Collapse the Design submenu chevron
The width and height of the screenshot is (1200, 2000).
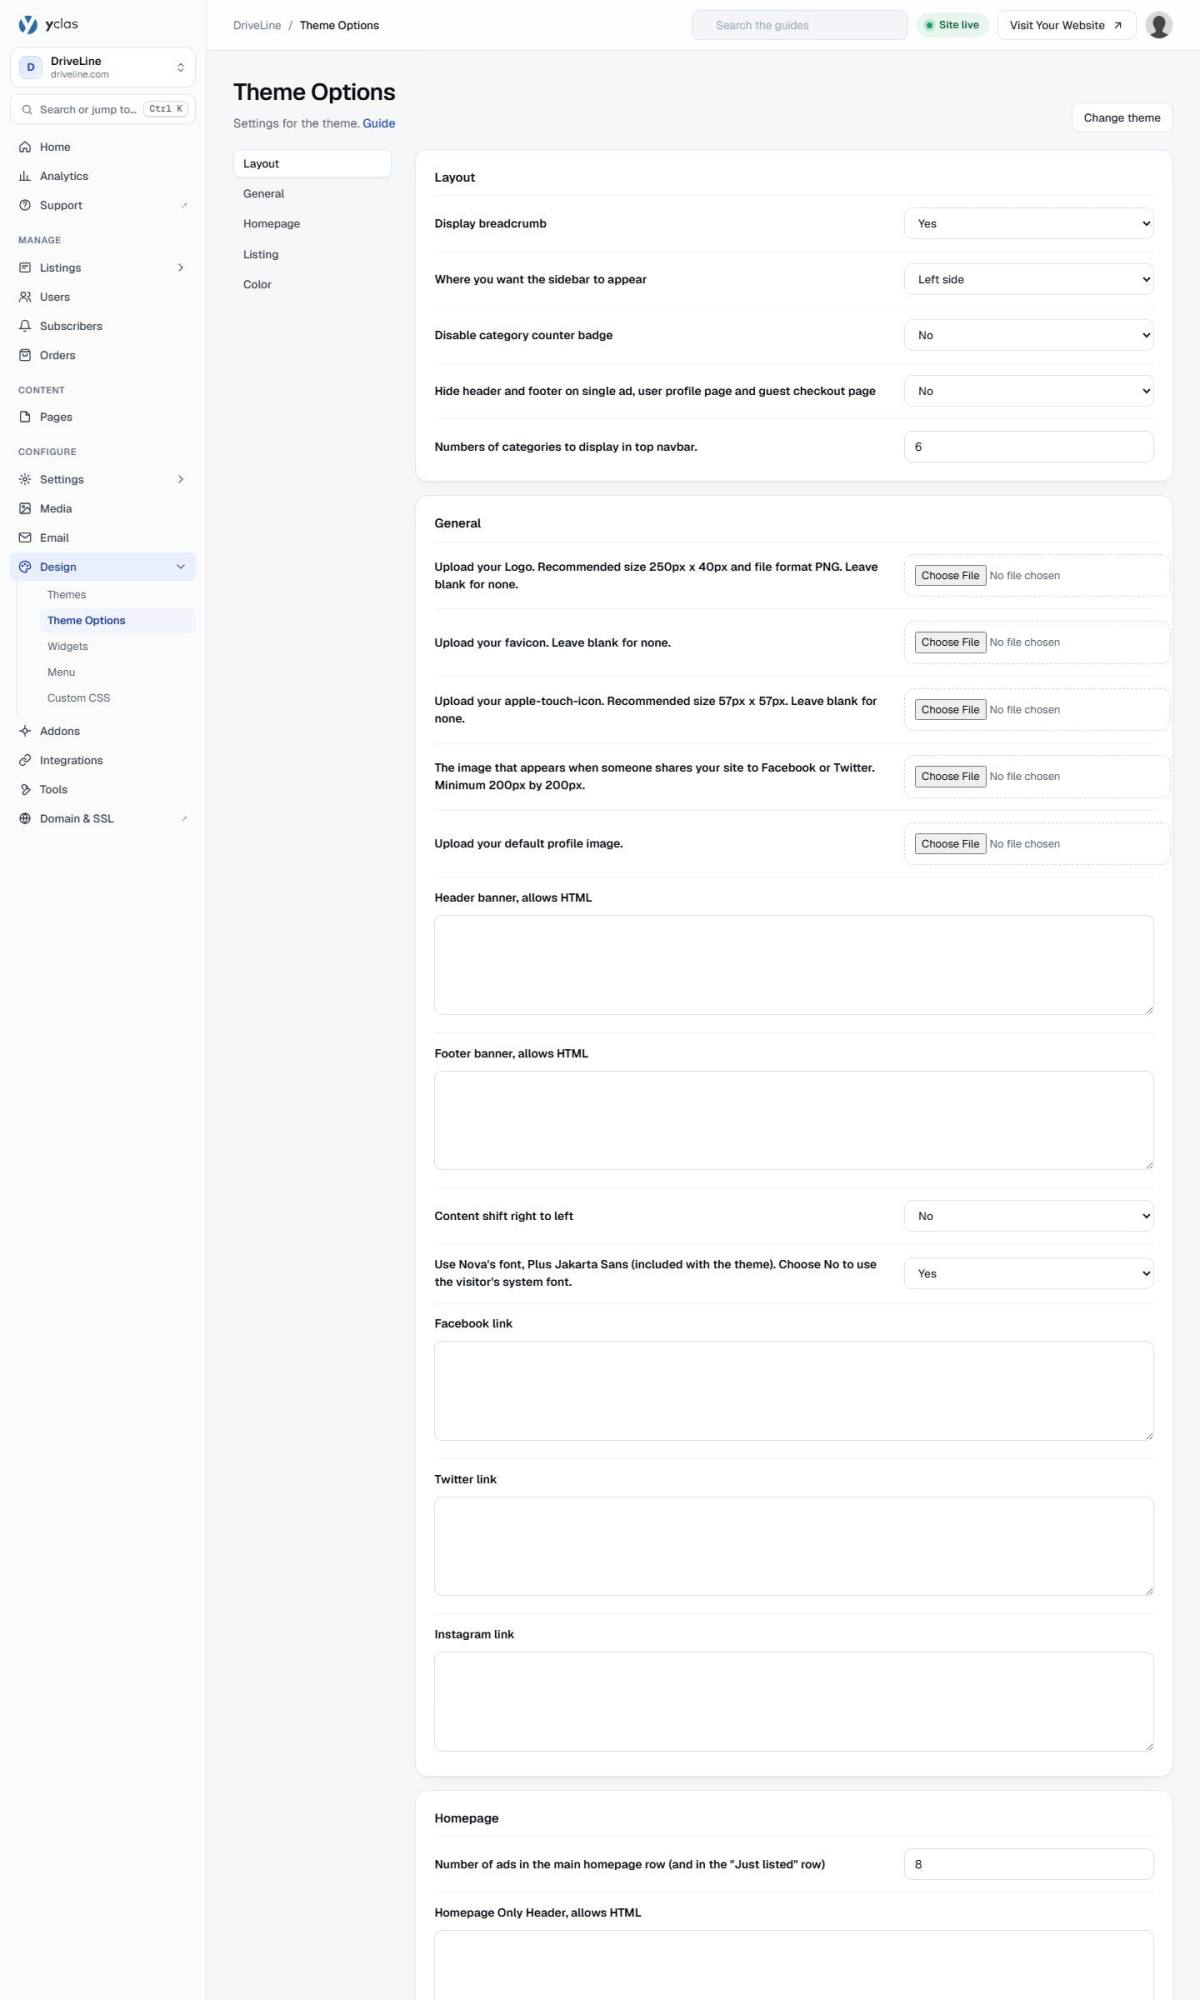point(180,567)
